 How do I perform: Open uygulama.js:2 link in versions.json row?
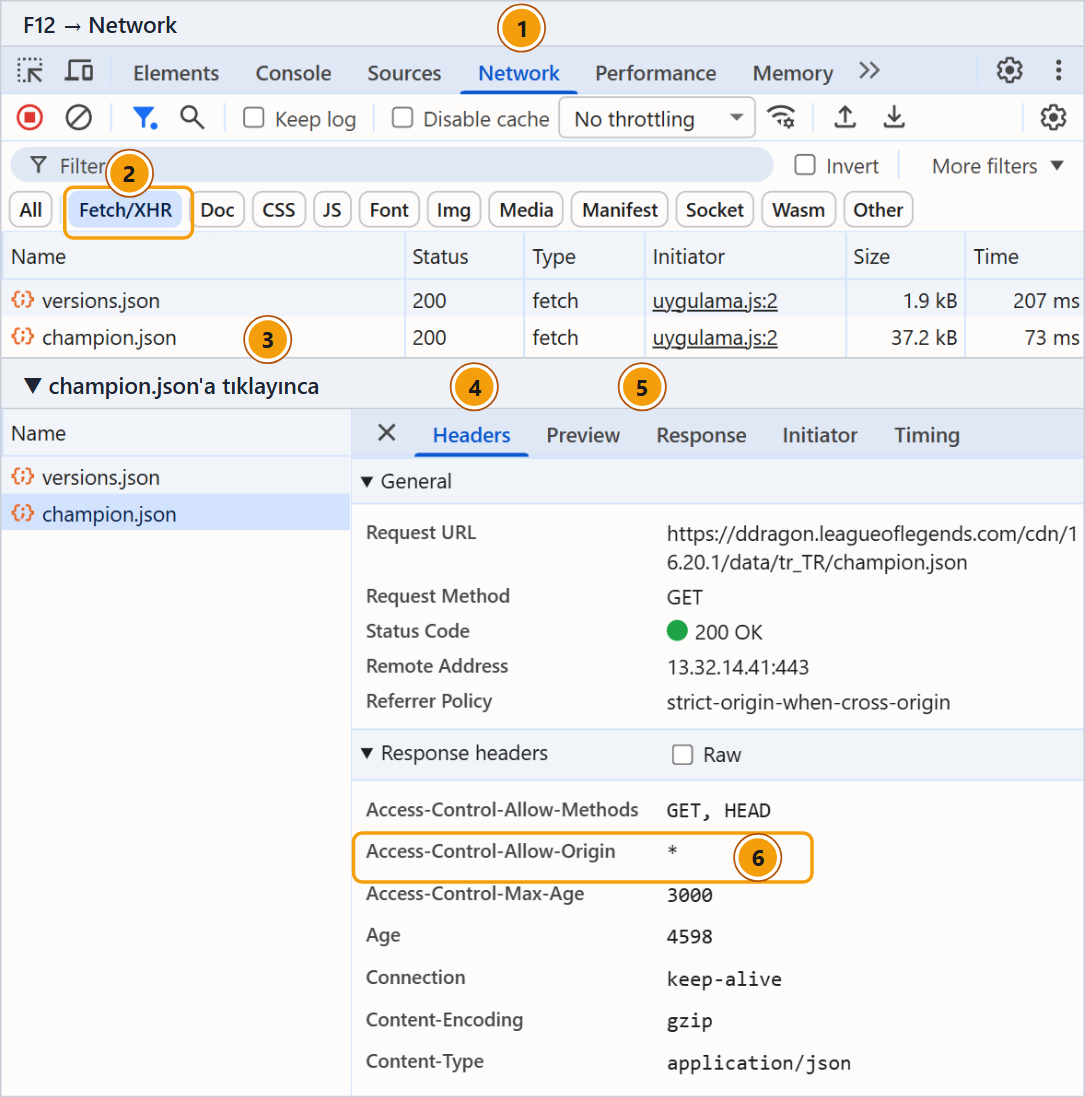point(714,301)
